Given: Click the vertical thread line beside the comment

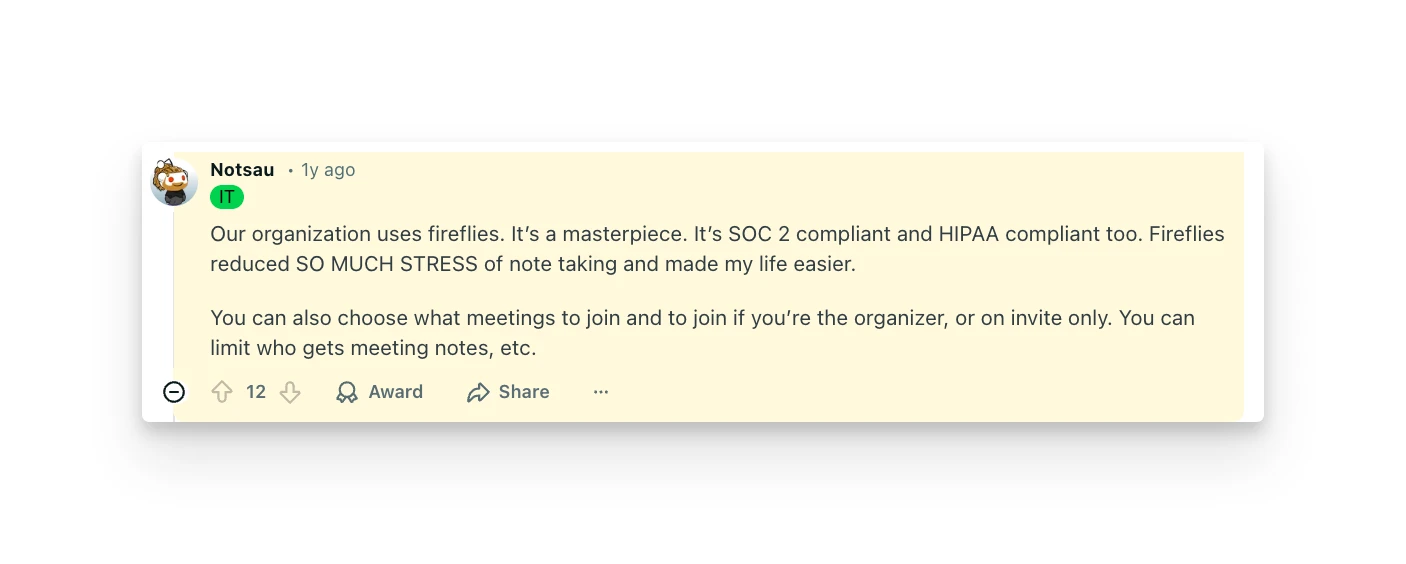Looking at the screenshot, I should [x=174, y=300].
